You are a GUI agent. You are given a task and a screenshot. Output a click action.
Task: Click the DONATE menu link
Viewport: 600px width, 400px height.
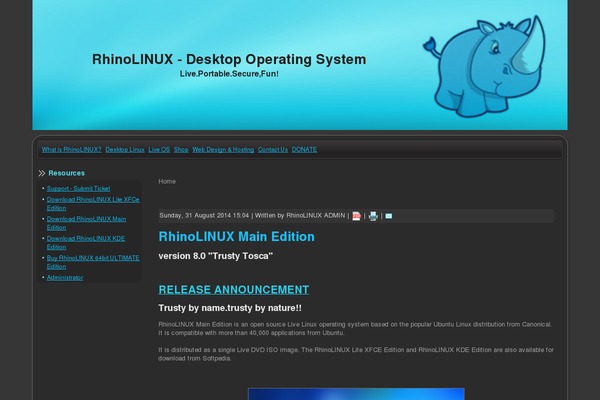click(x=304, y=150)
